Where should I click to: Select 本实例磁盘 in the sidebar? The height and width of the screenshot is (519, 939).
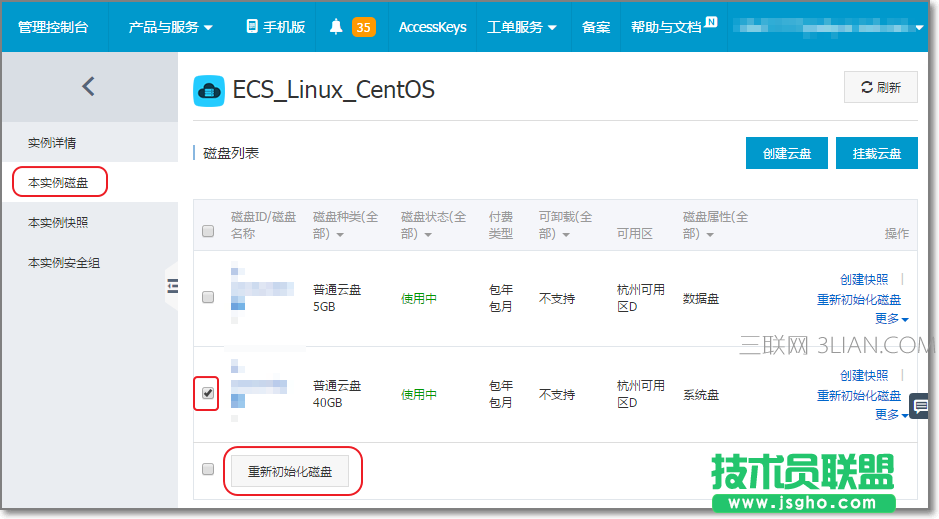click(x=58, y=182)
